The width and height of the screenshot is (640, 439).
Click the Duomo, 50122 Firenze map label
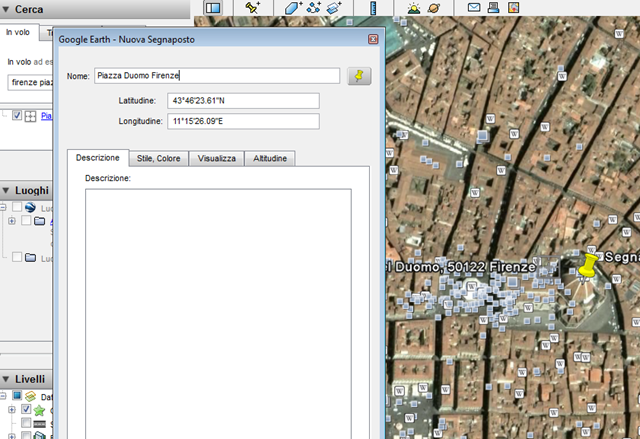[x=461, y=267]
